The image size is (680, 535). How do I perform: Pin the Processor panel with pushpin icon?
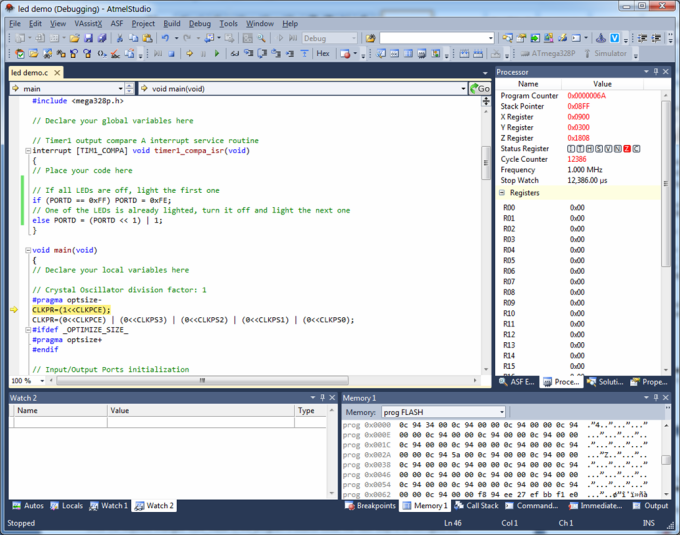point(656,72)
